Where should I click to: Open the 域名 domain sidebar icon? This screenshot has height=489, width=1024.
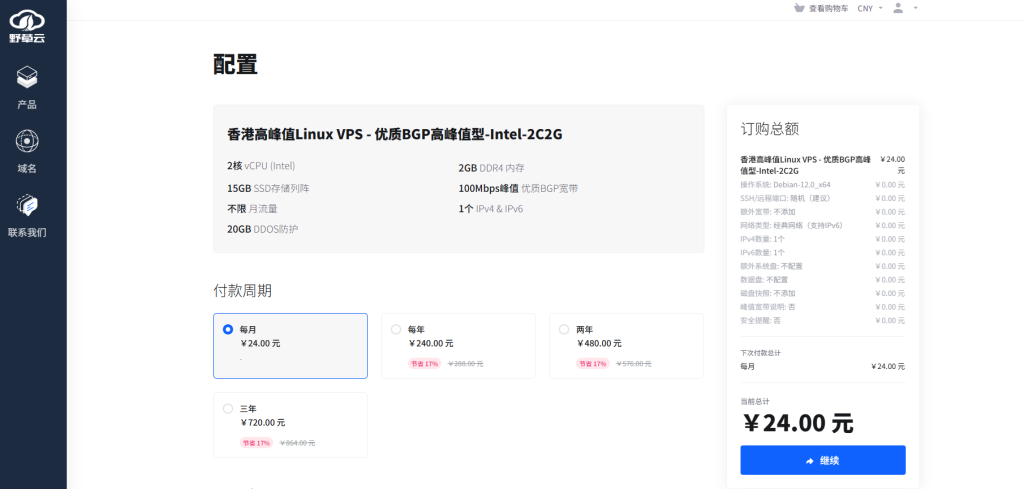[27, 141]
